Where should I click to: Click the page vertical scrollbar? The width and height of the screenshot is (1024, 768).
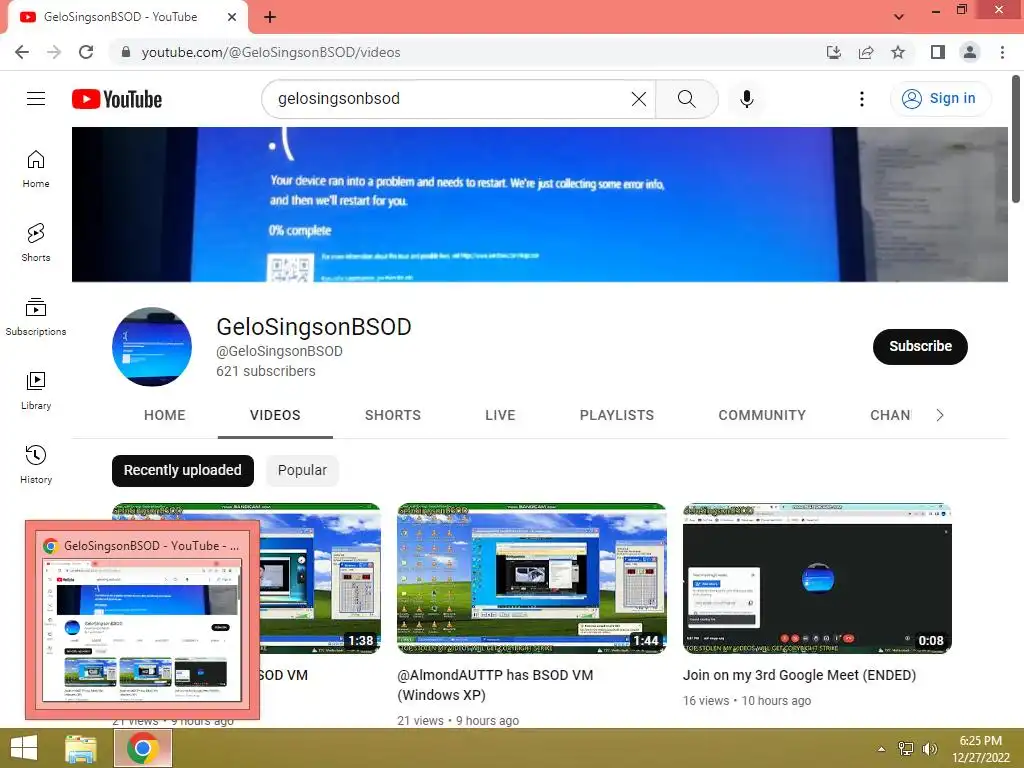click(1016, 138)
